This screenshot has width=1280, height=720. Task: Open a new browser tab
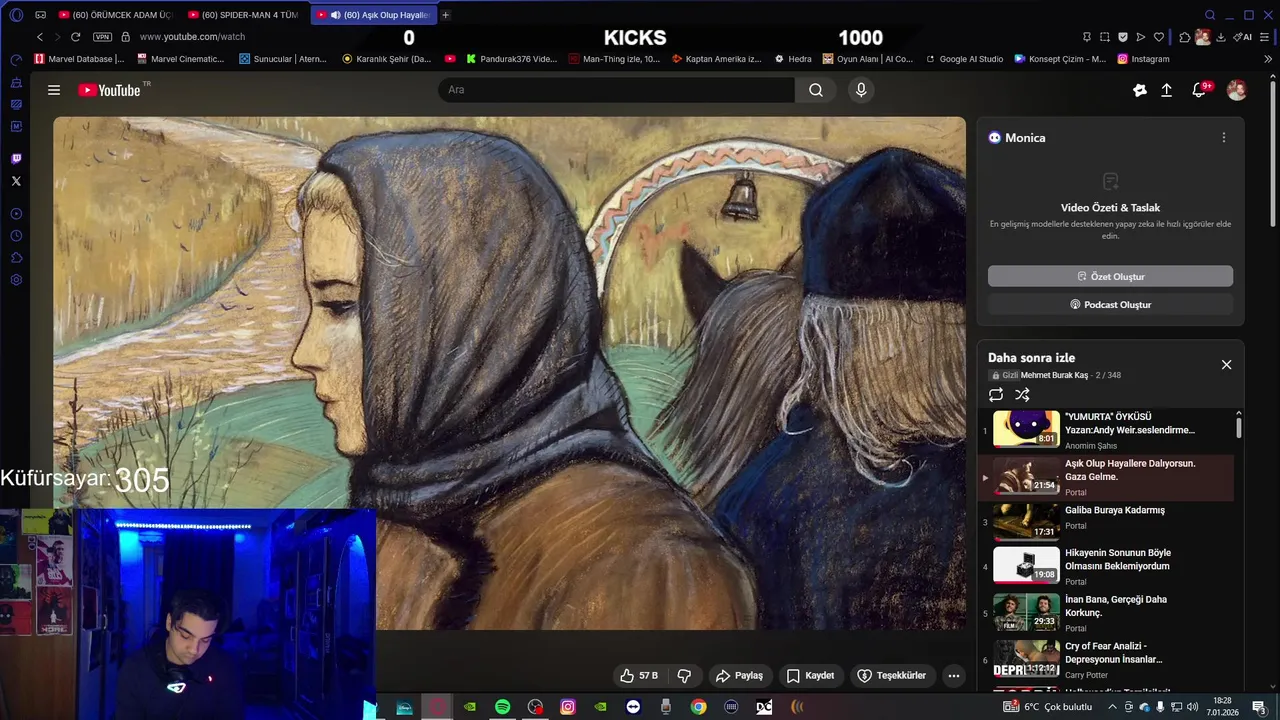tap(446, 15)
